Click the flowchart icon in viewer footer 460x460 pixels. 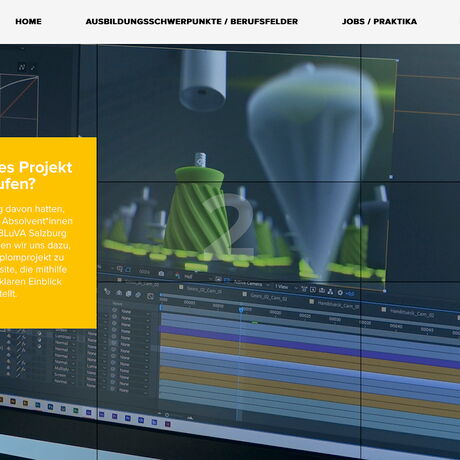click(330, 292)
